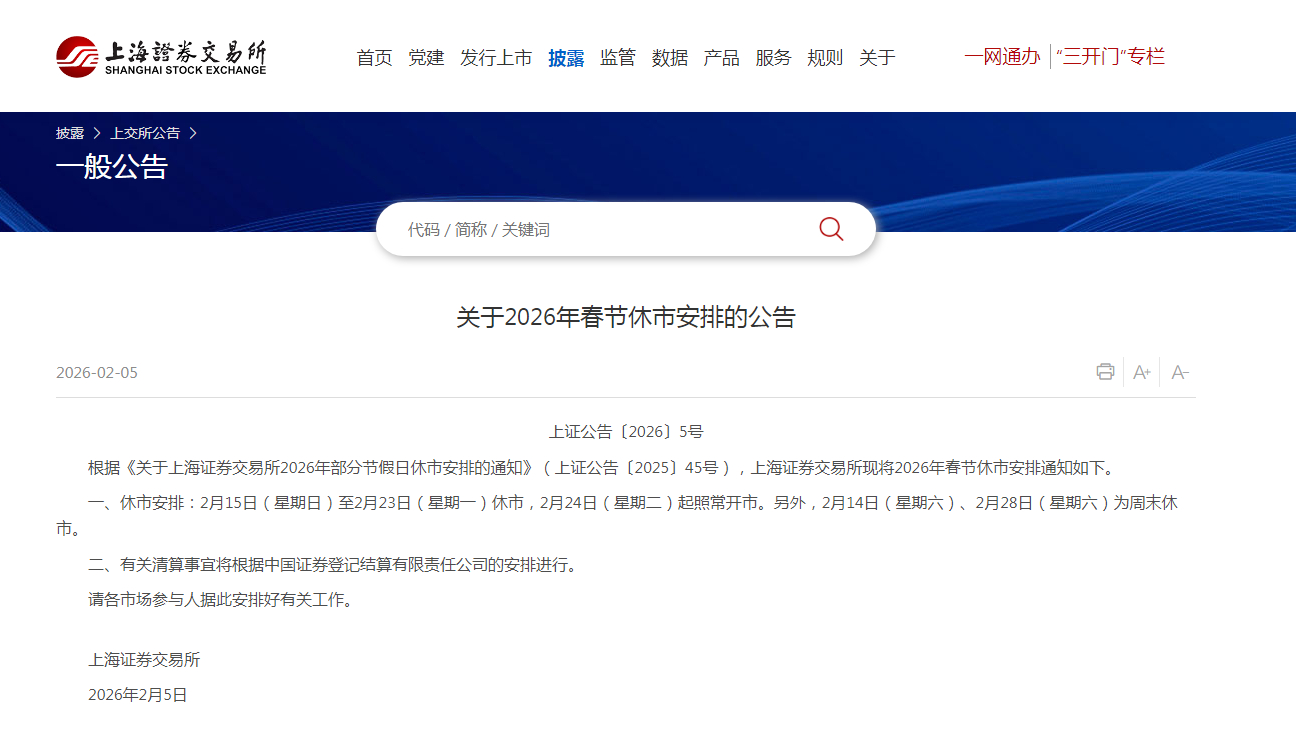1296x731 pixels.
Task: Click the A+ icon to enlarge text
Action: point(1141,371)
